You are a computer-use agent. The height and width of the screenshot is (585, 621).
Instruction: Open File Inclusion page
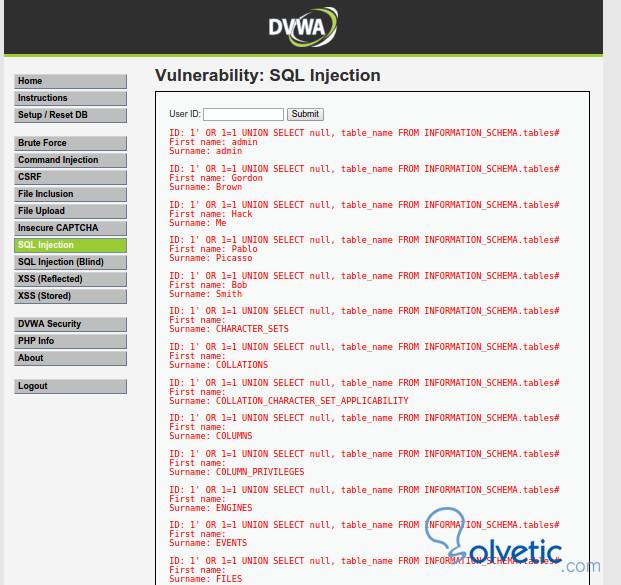click(x=70, y=194)
